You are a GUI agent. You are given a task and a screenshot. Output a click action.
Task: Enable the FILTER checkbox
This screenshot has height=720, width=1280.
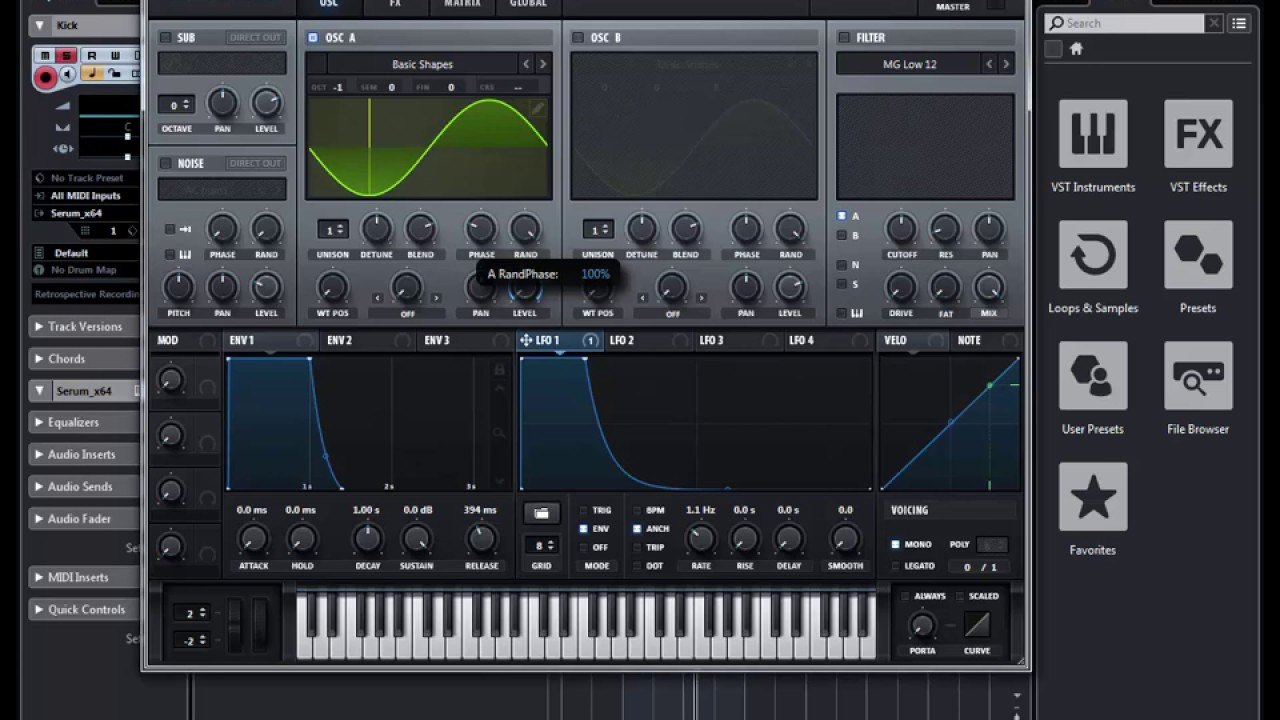843,38
